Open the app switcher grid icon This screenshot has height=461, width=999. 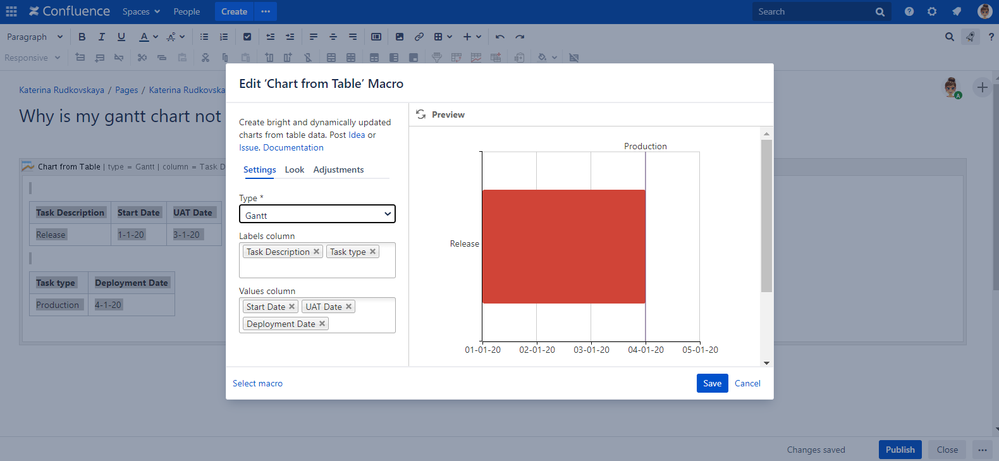[x=12, y=12]
